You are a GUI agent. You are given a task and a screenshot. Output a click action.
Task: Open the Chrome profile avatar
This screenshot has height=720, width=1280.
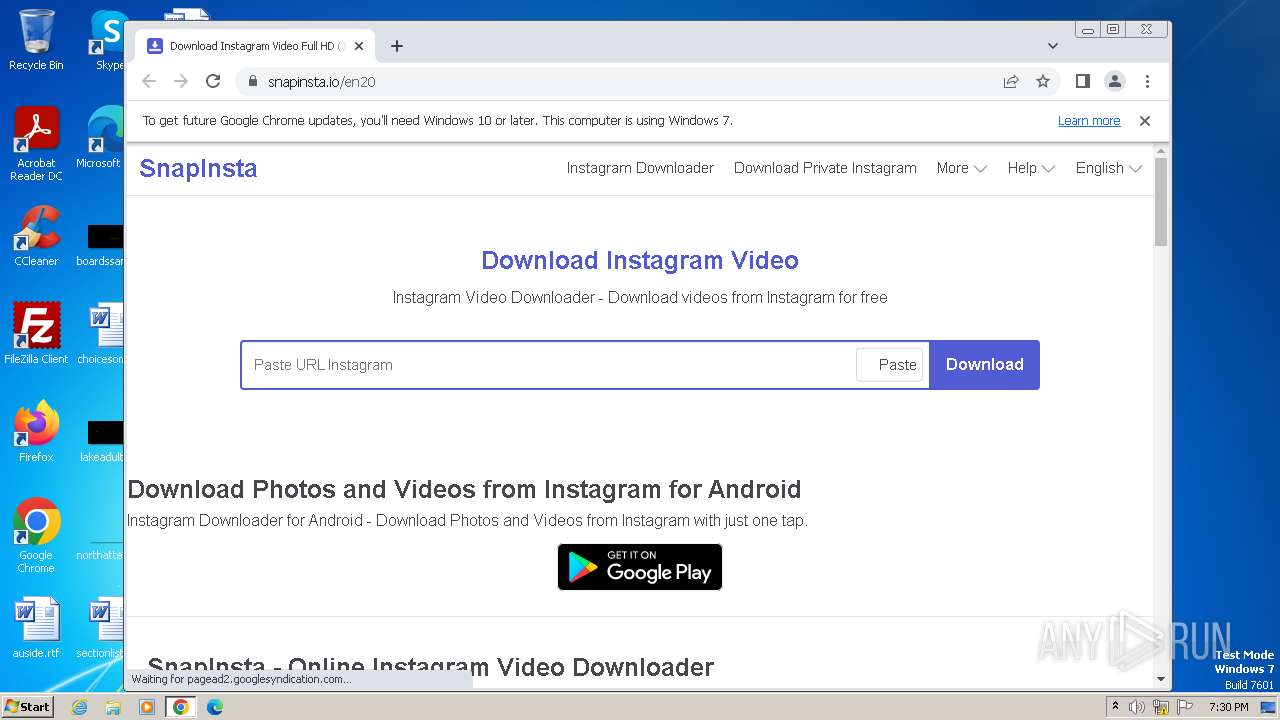point(1115,81)
